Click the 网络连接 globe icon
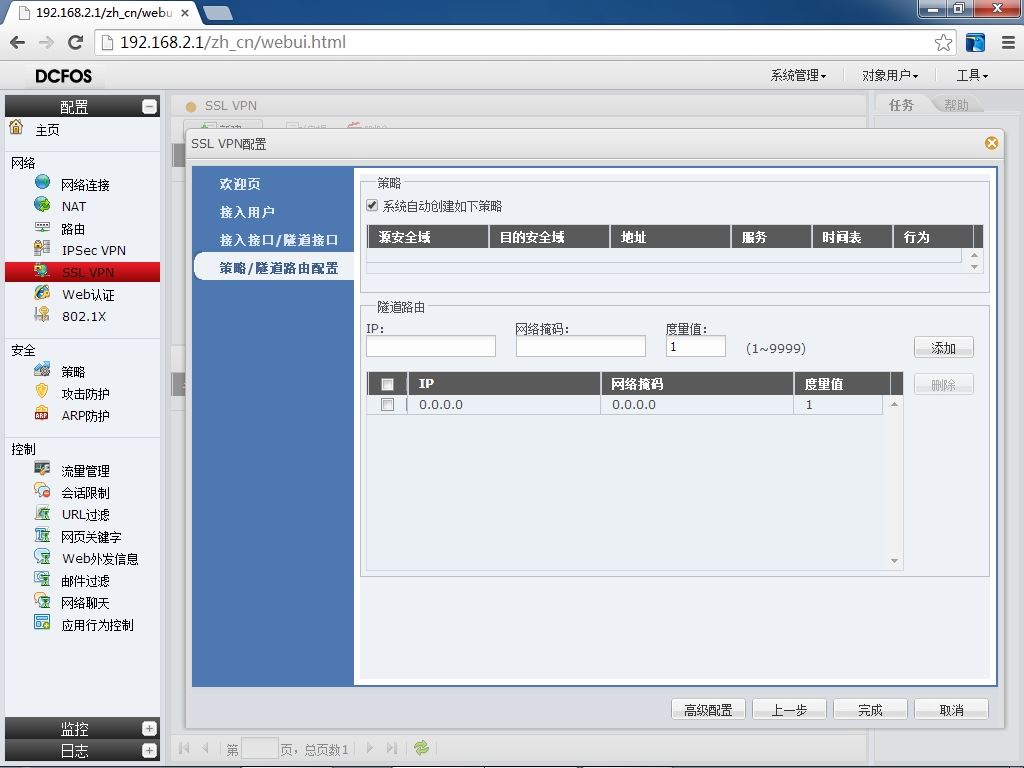The height and width of the screenshot is (768, 1024). click(x=42, y=182)
